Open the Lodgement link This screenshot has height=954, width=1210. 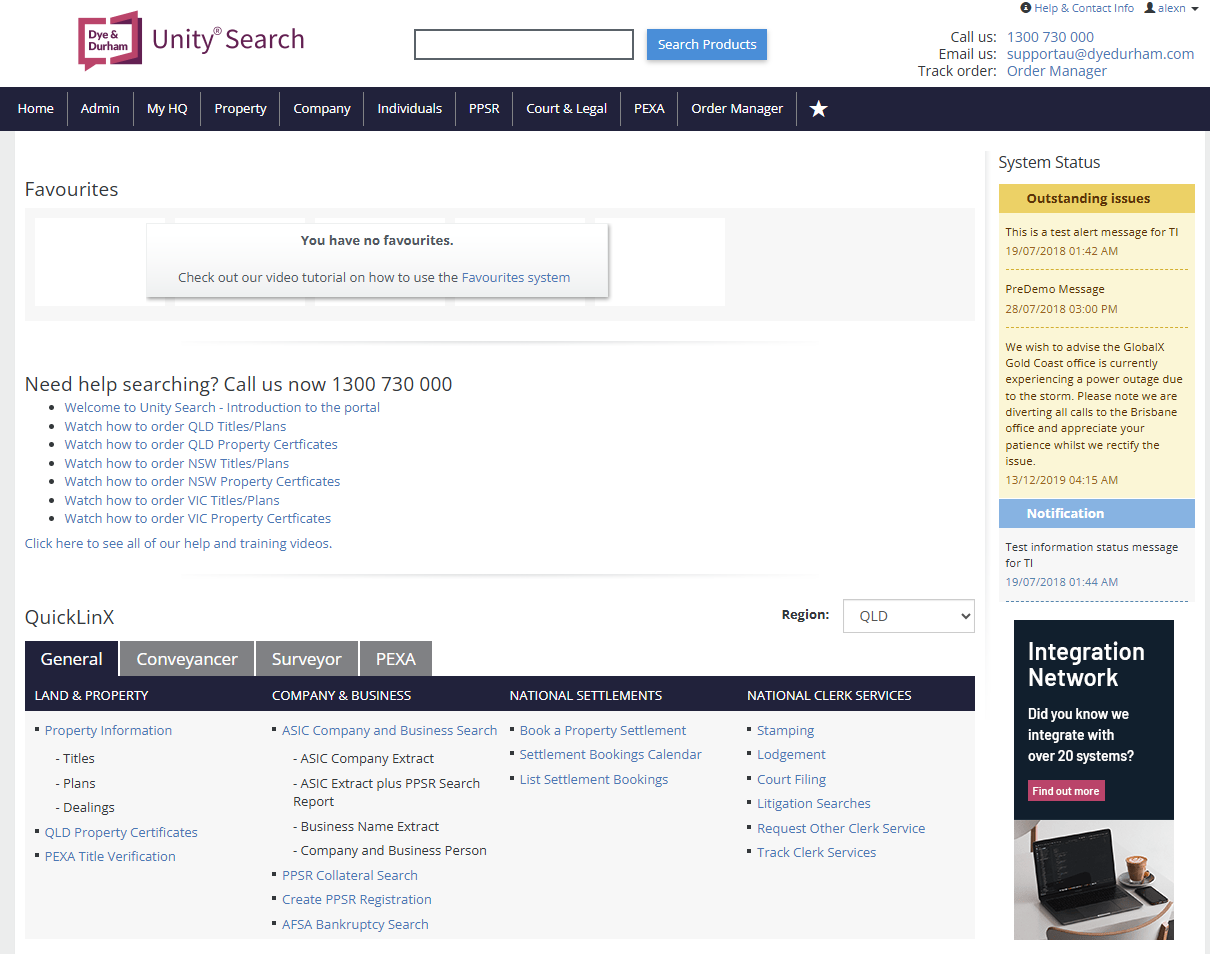(791, 754)
